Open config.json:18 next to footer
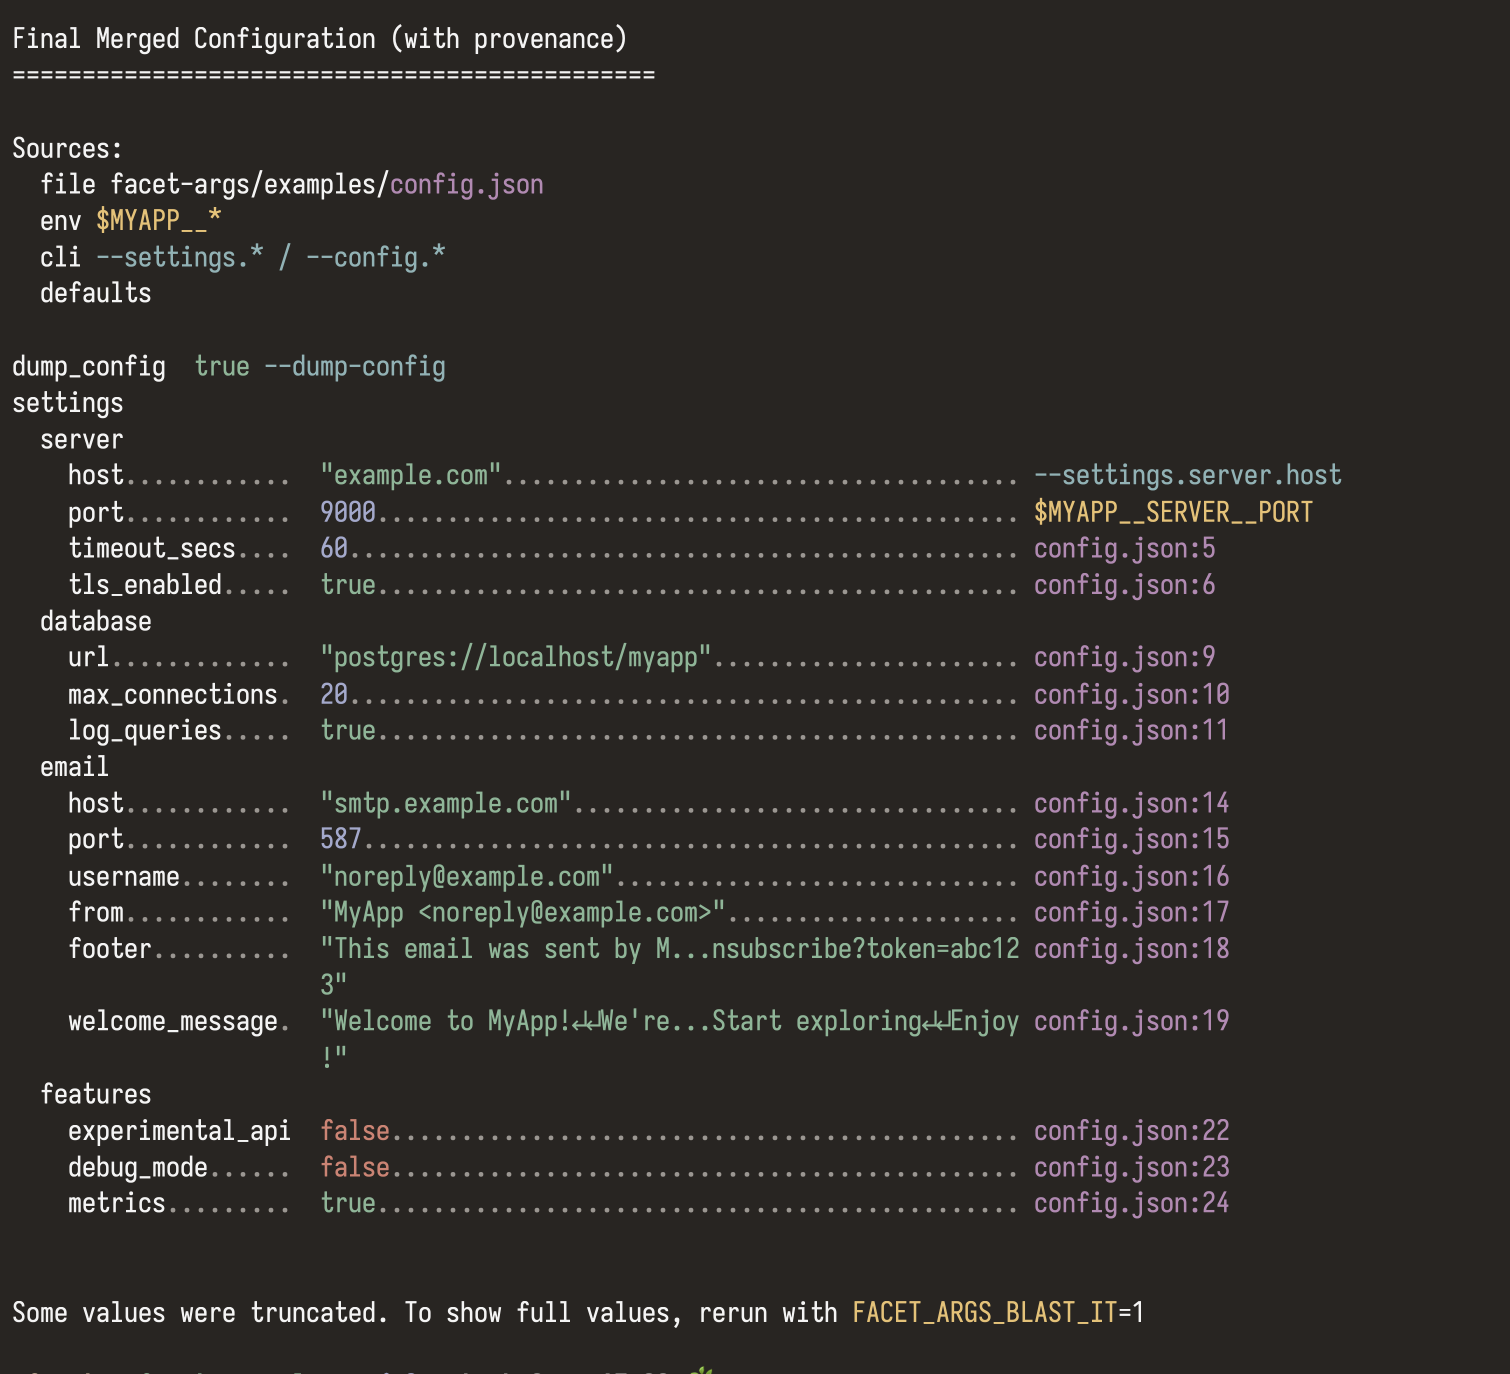Viewport: 1510px width, 1374px height. tap(1130, 948)
